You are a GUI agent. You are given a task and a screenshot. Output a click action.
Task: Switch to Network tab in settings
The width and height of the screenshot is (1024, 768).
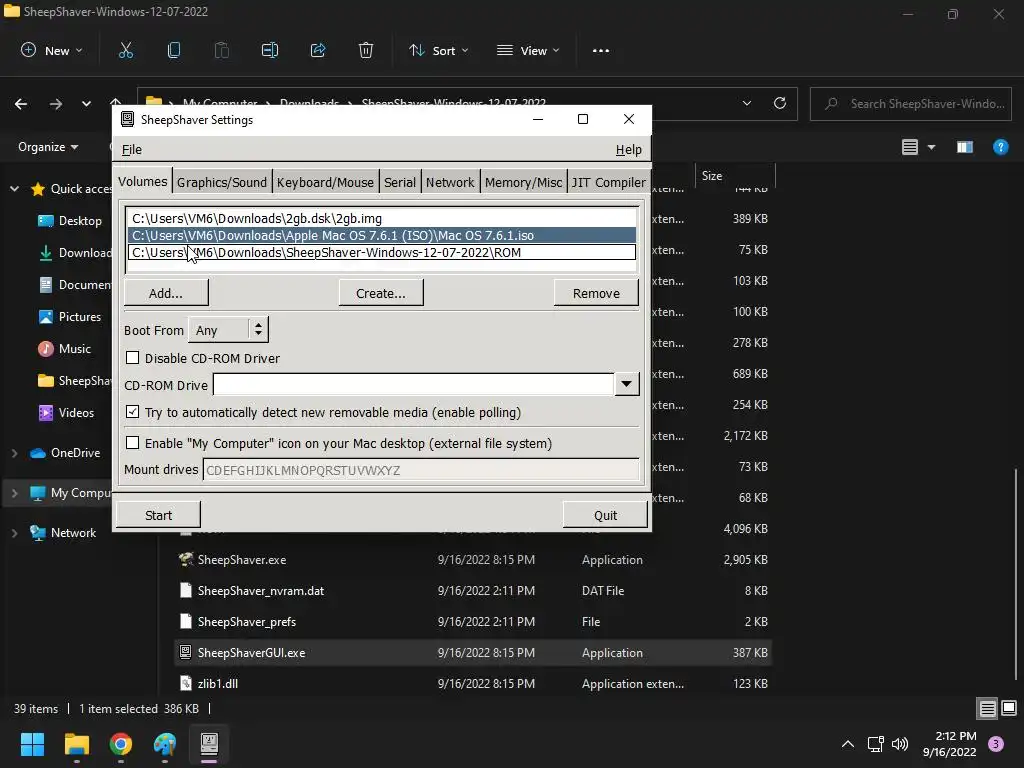point(450,182)
